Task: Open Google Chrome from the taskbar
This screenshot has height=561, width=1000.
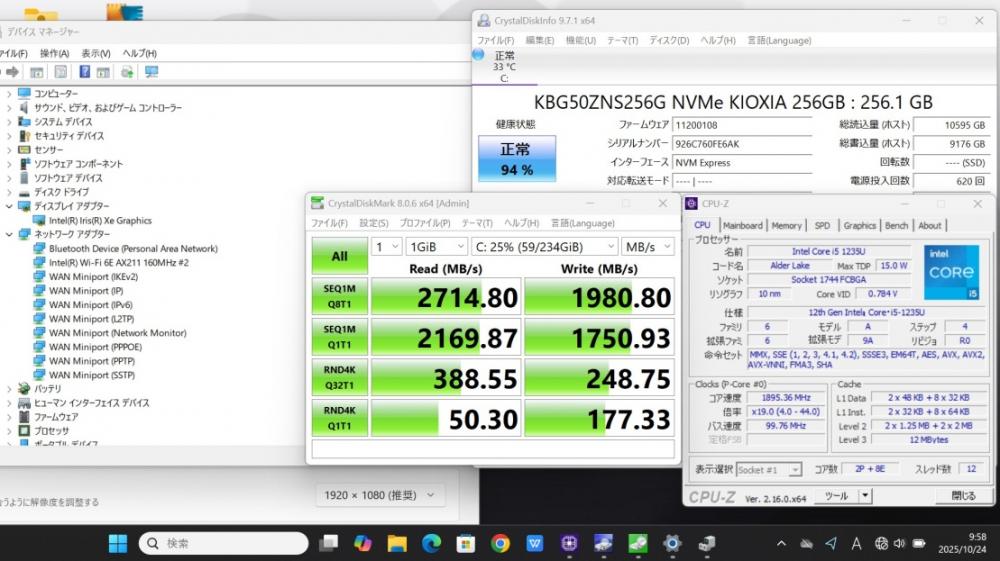Action: pos(501,543)
